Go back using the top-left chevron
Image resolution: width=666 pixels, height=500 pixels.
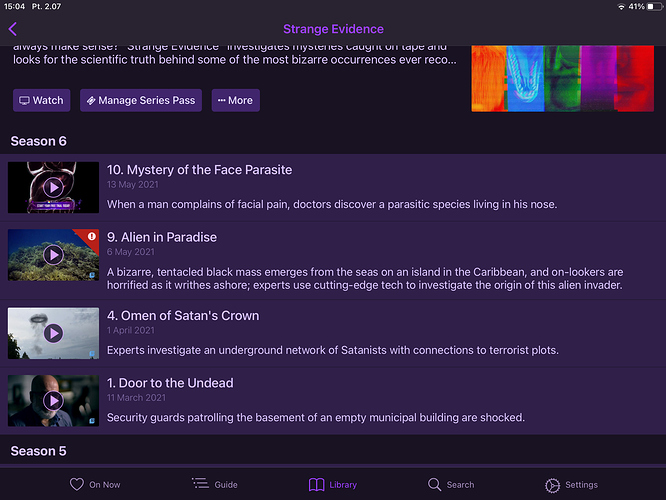(x=13, y=29)
